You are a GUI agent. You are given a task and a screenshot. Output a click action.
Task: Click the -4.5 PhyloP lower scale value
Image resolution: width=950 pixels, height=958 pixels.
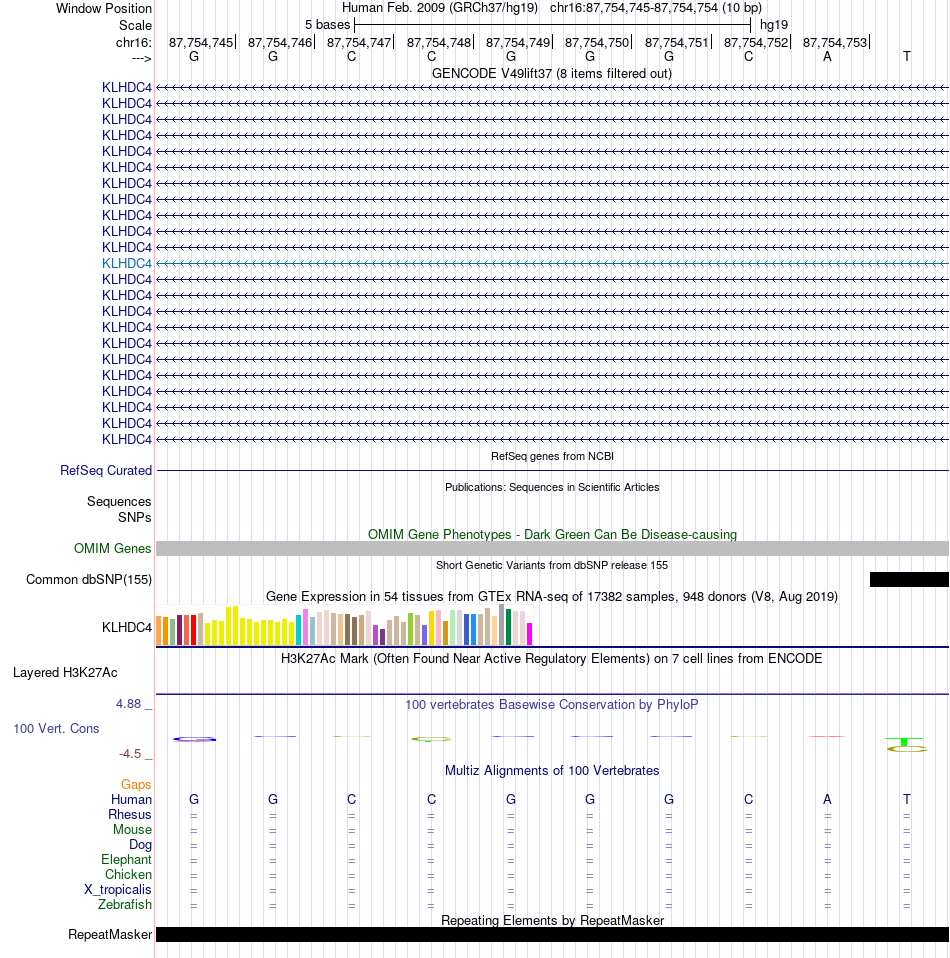tap(130, 754)
